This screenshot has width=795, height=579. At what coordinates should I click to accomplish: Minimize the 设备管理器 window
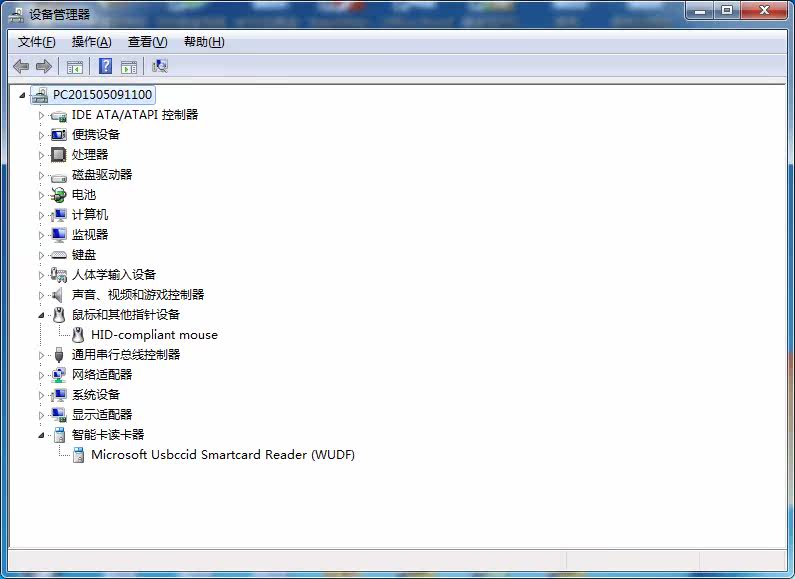[x=700, y=11]
